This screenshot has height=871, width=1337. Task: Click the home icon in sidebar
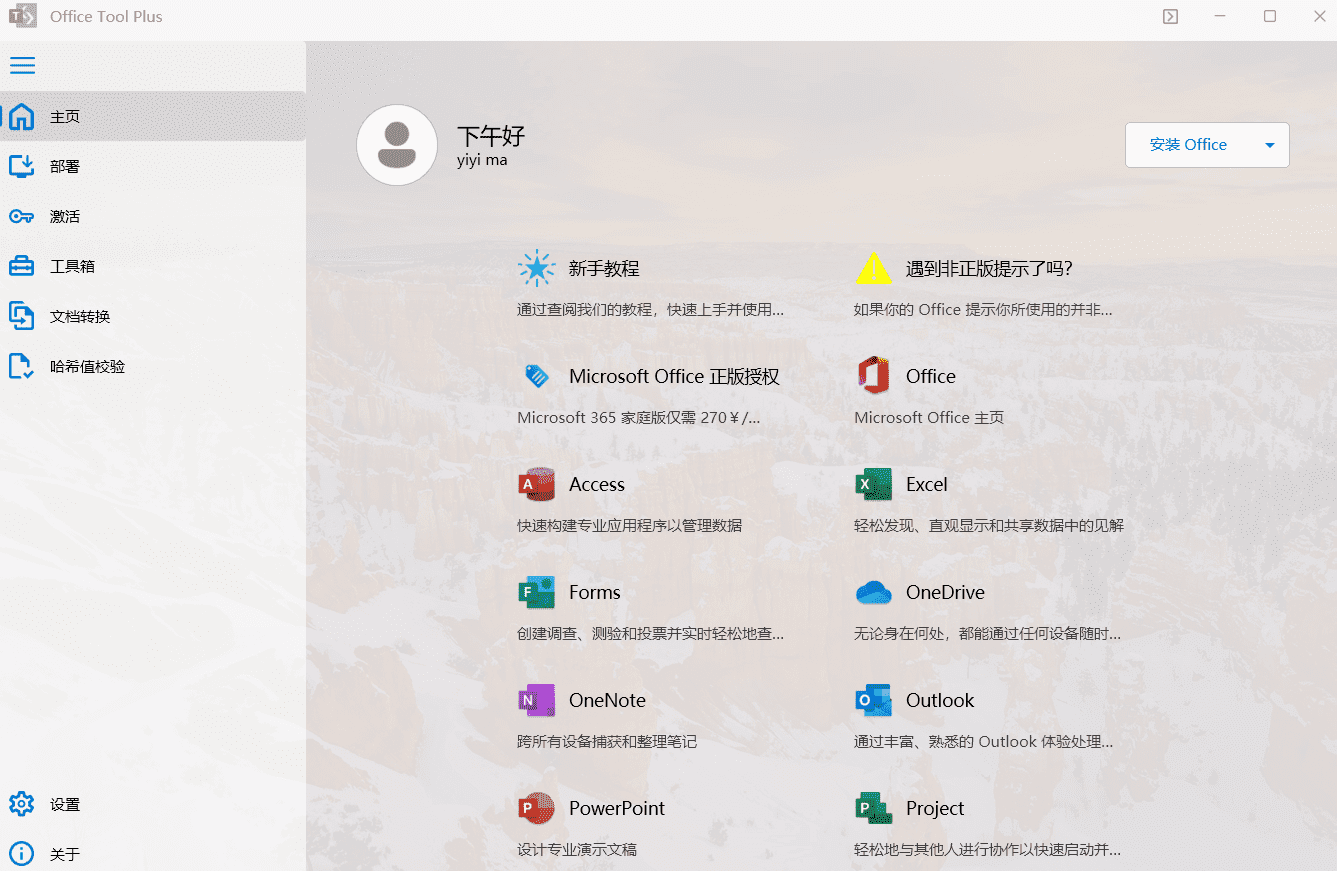point(22,117)
